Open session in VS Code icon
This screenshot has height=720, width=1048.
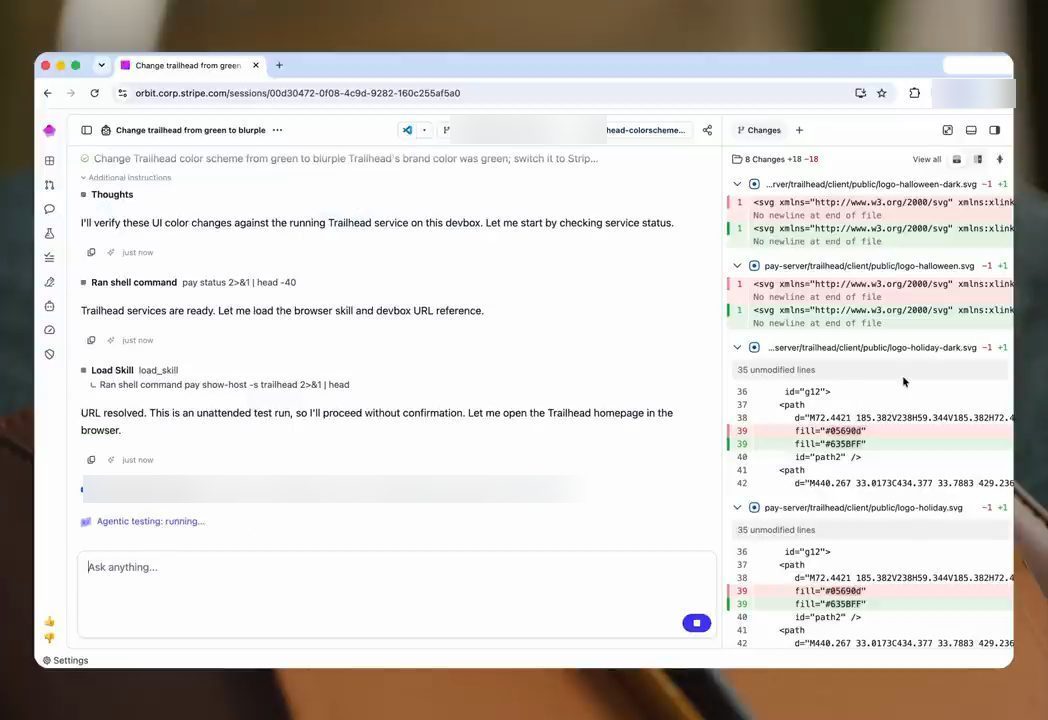tap(408, 130)
